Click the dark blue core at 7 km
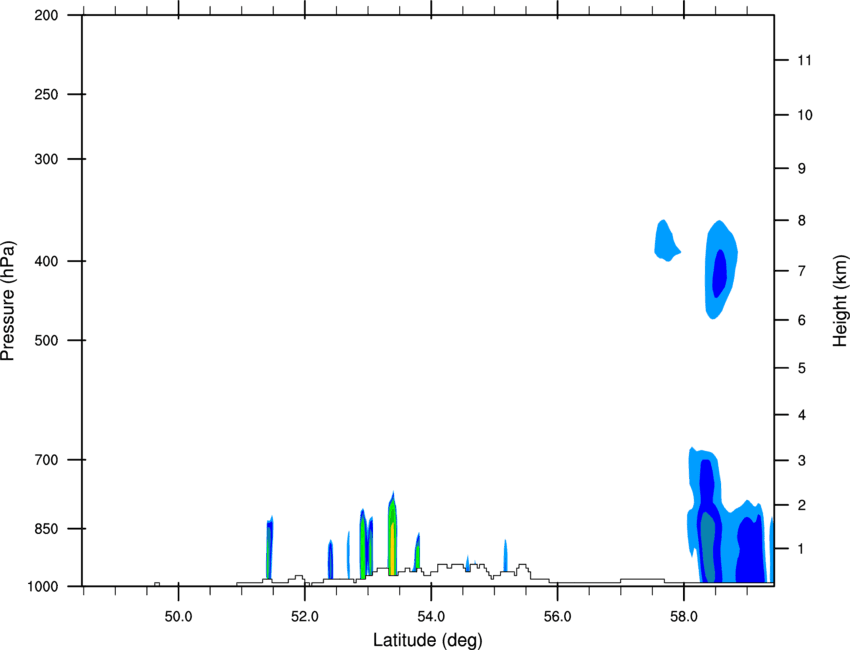Image resolution: width=850 pixels, height=650 pixels. coord(719,273)
